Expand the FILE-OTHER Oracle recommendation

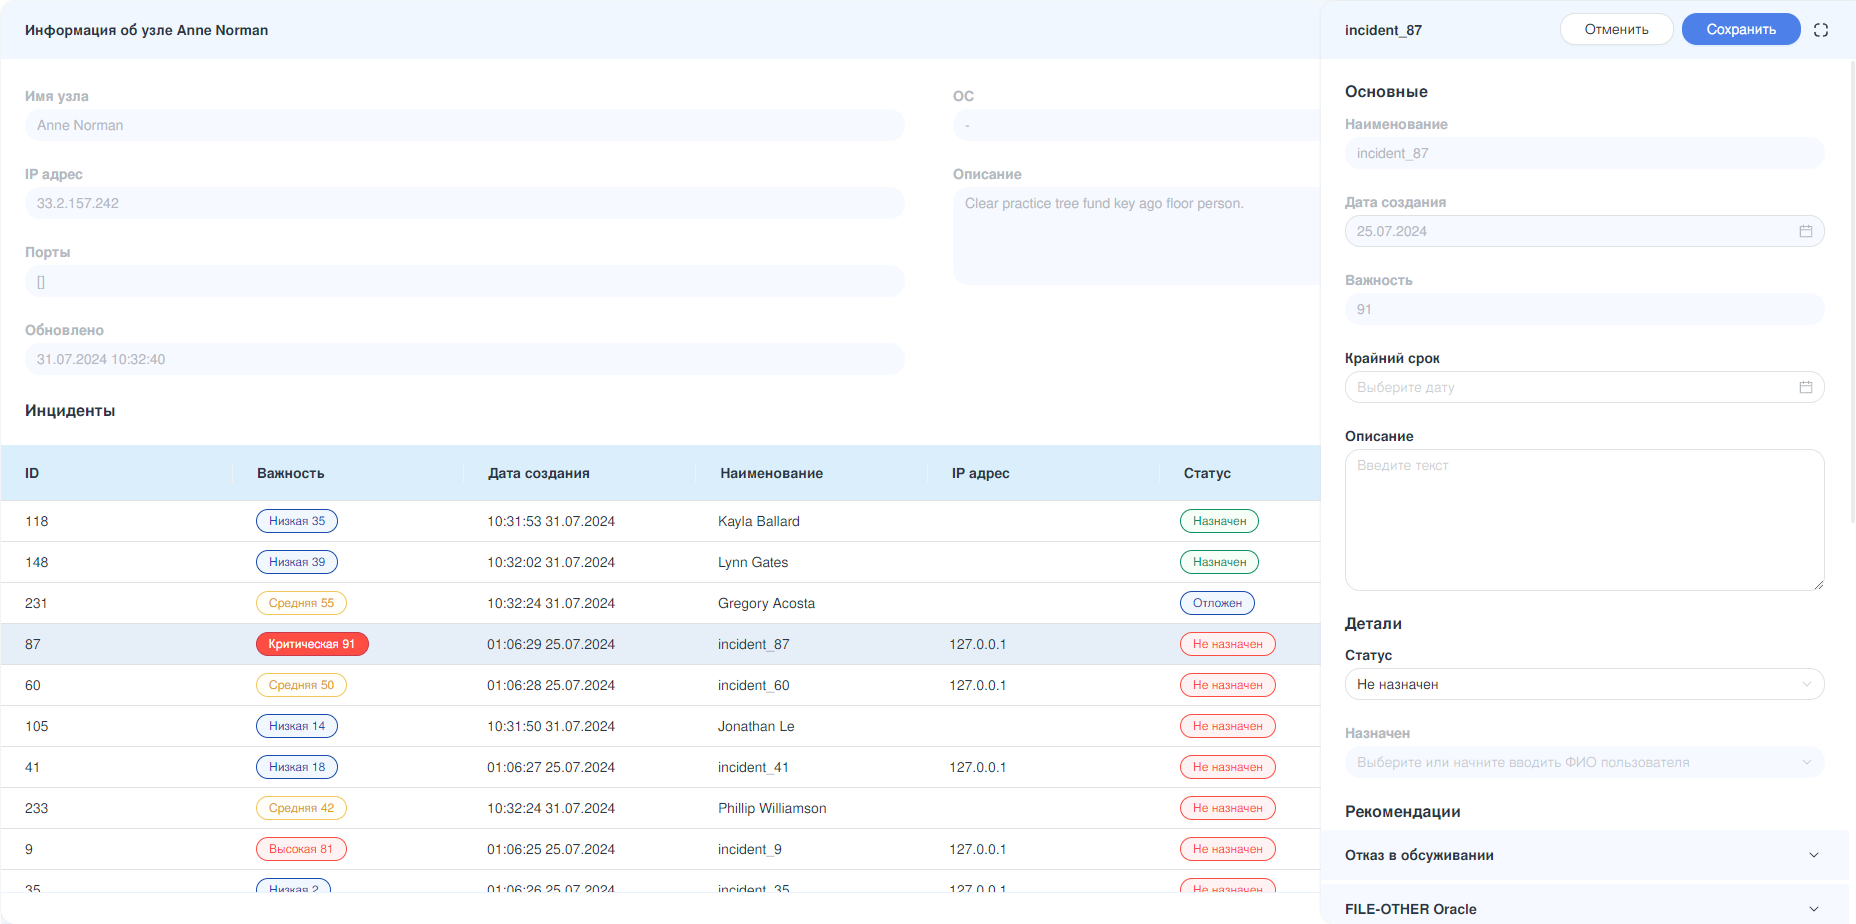tap(1583, 908)
